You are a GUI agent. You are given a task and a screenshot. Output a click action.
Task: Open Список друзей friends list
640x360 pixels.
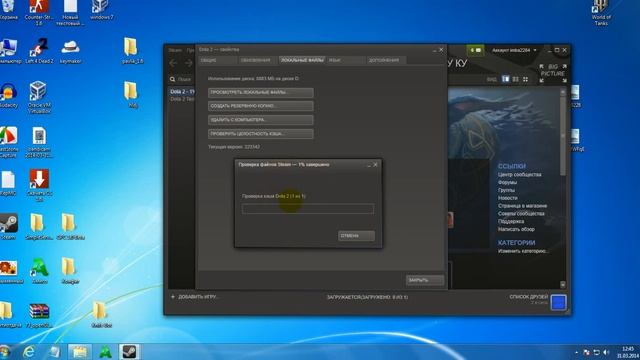[x=529, y=297]
